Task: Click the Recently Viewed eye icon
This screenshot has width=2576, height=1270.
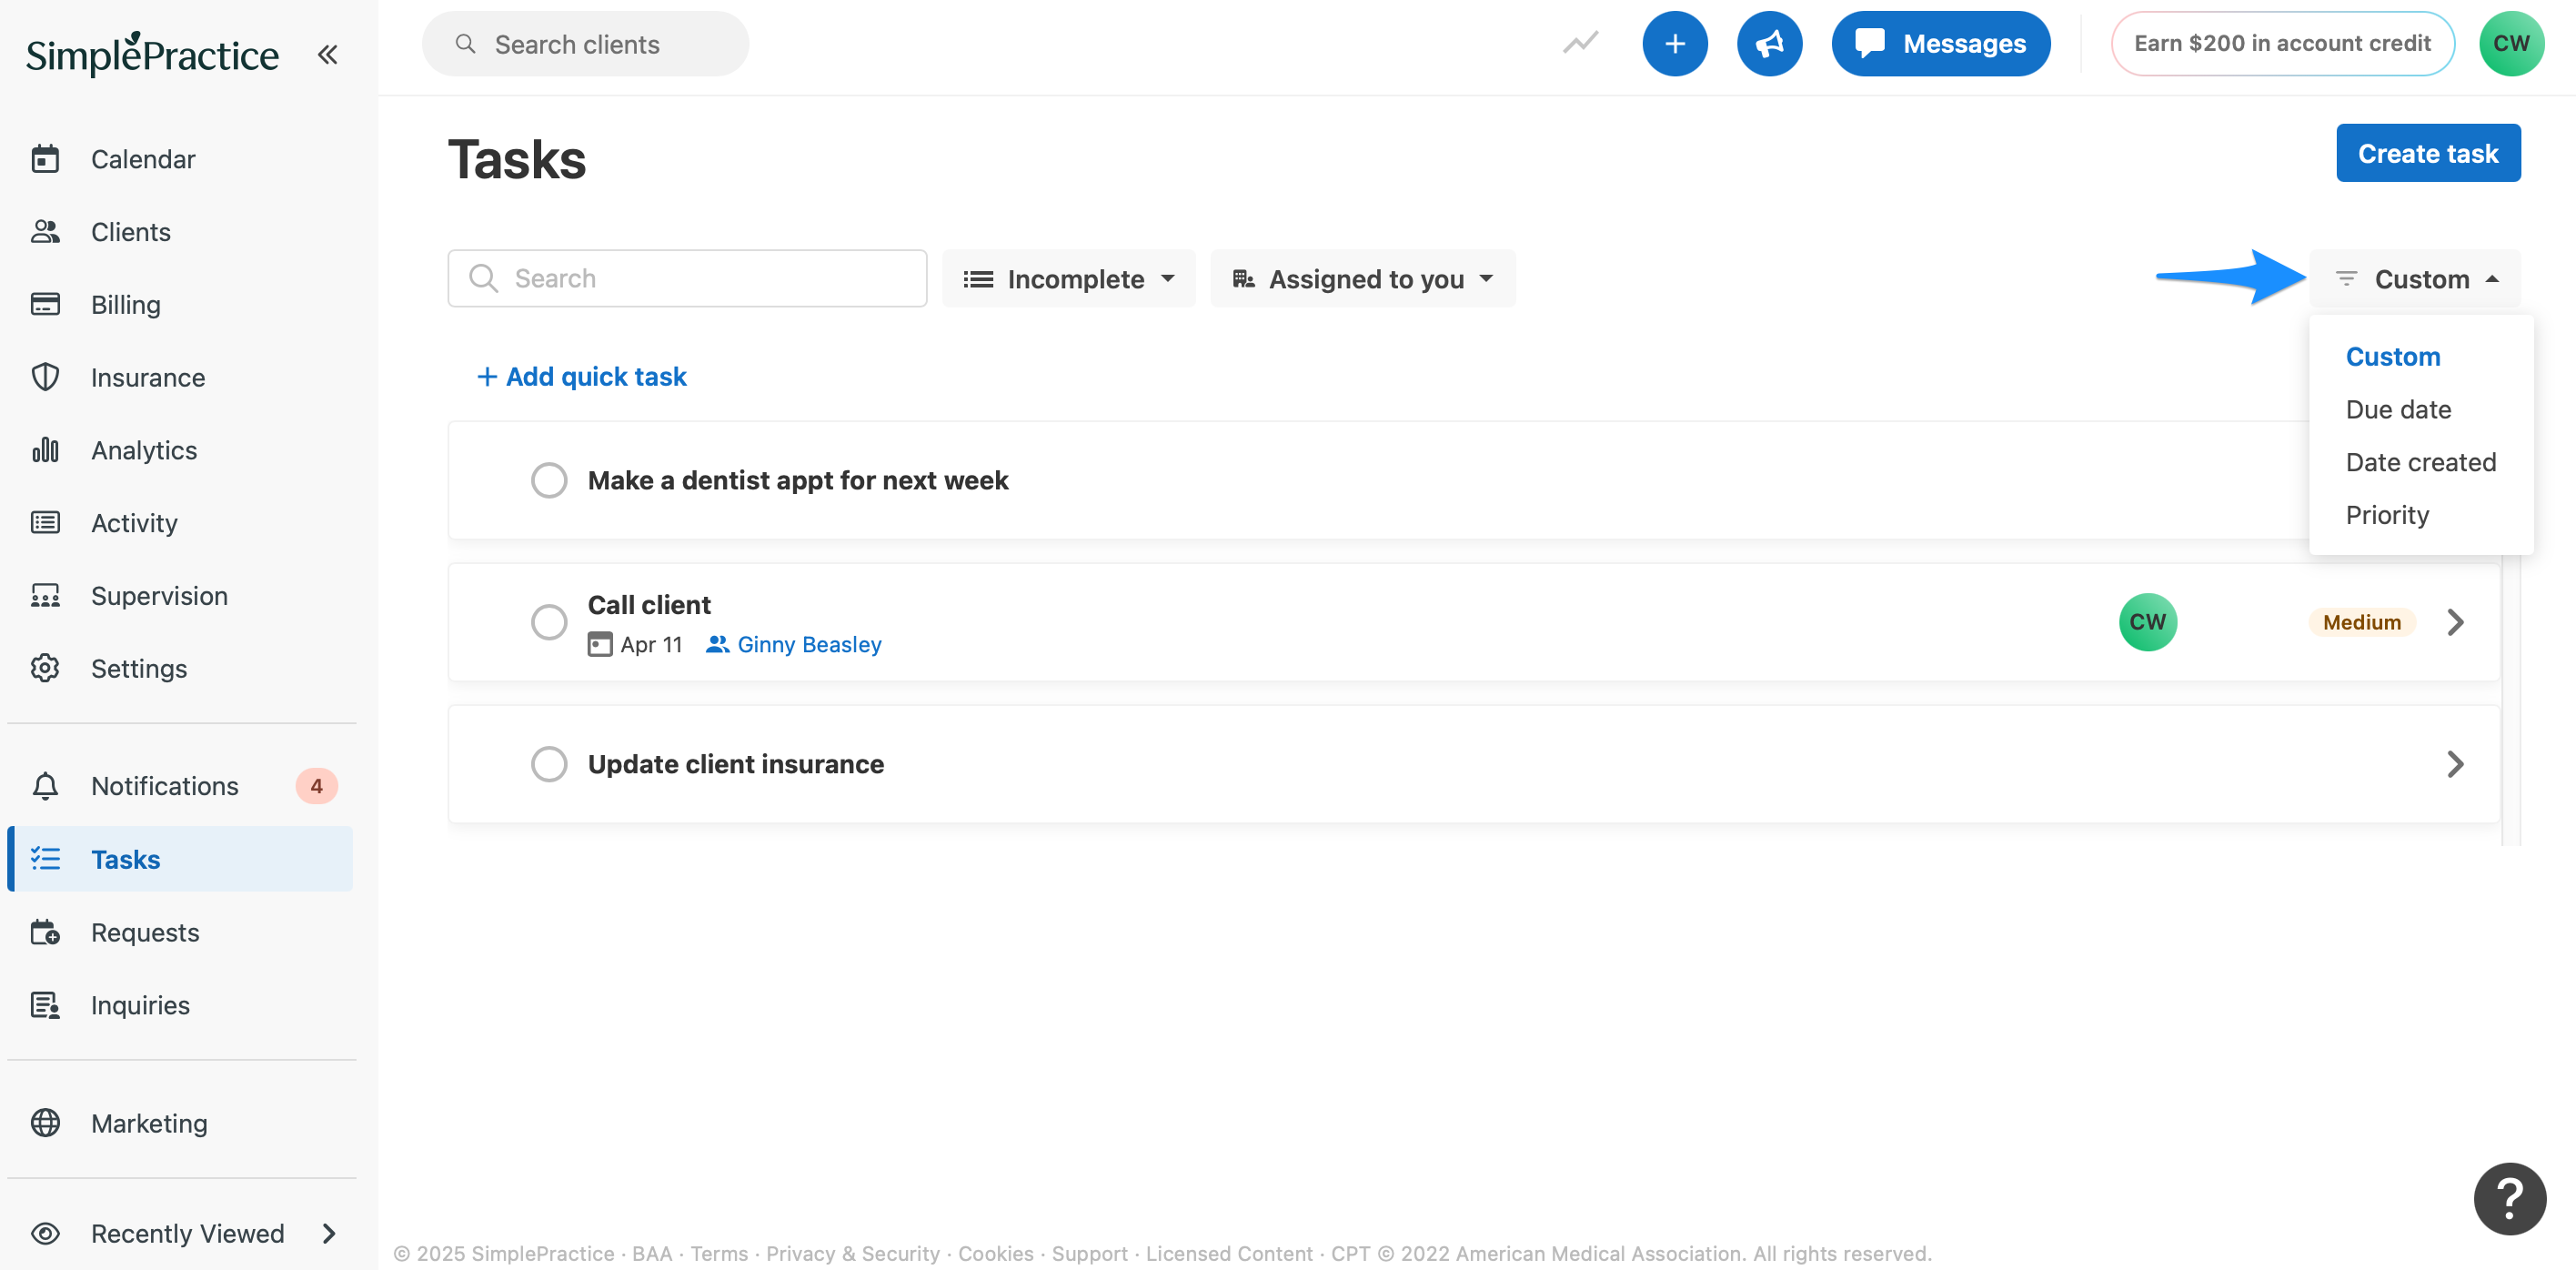Action: pos(45,1233)
